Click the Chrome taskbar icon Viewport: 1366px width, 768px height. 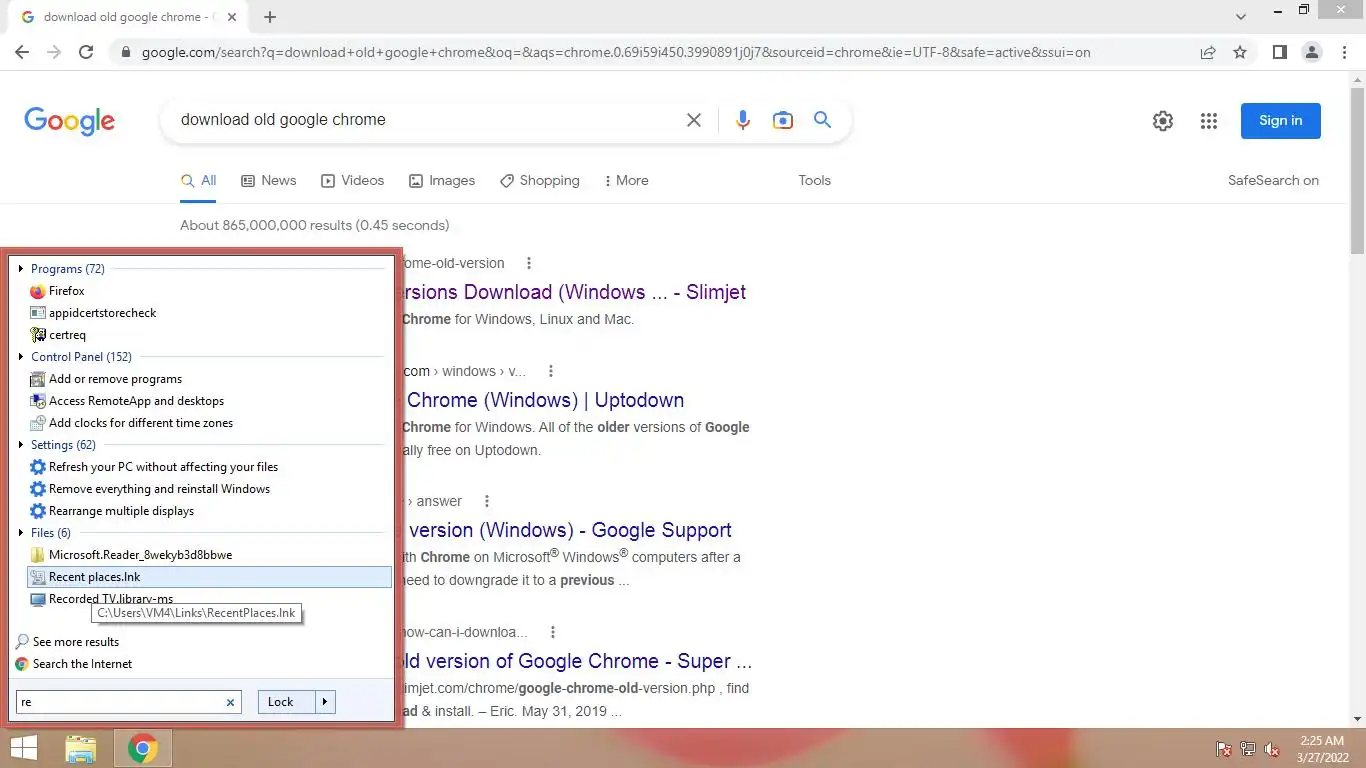143,748
